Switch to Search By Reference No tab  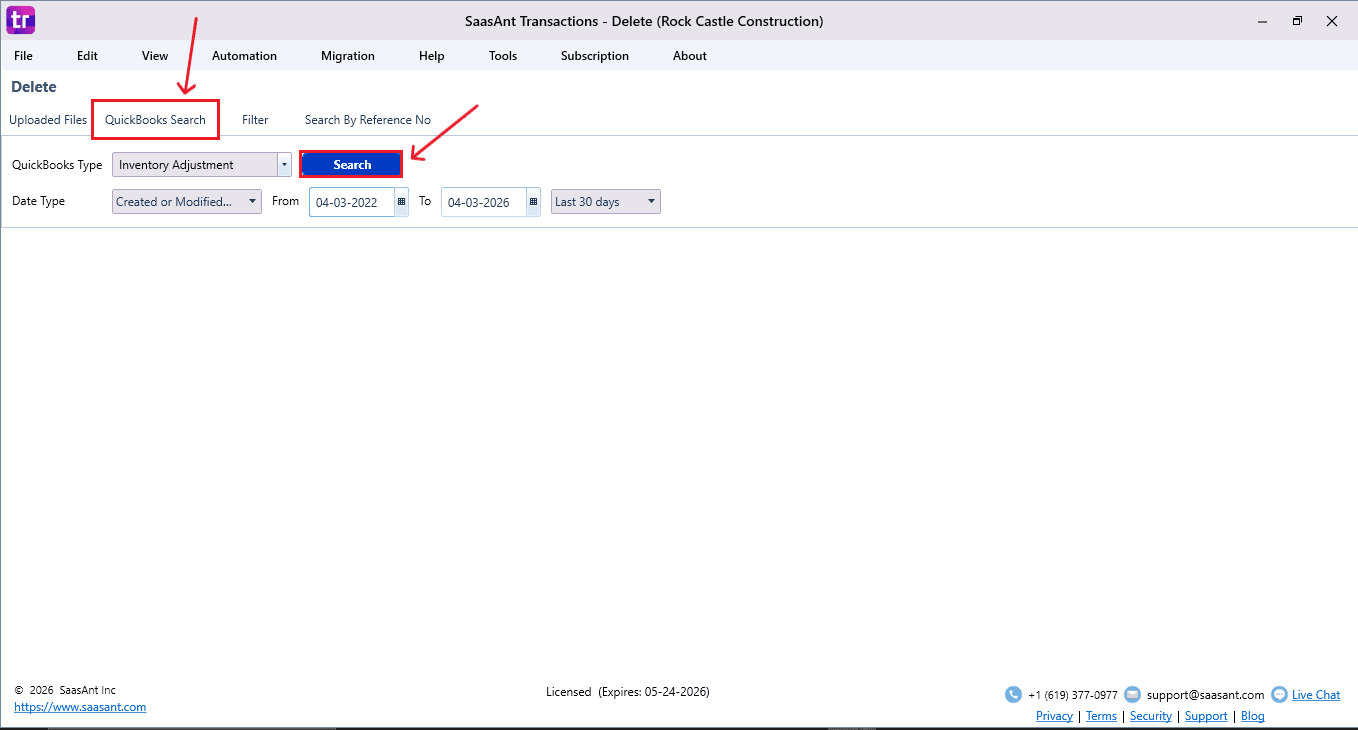tap(368, 120)
